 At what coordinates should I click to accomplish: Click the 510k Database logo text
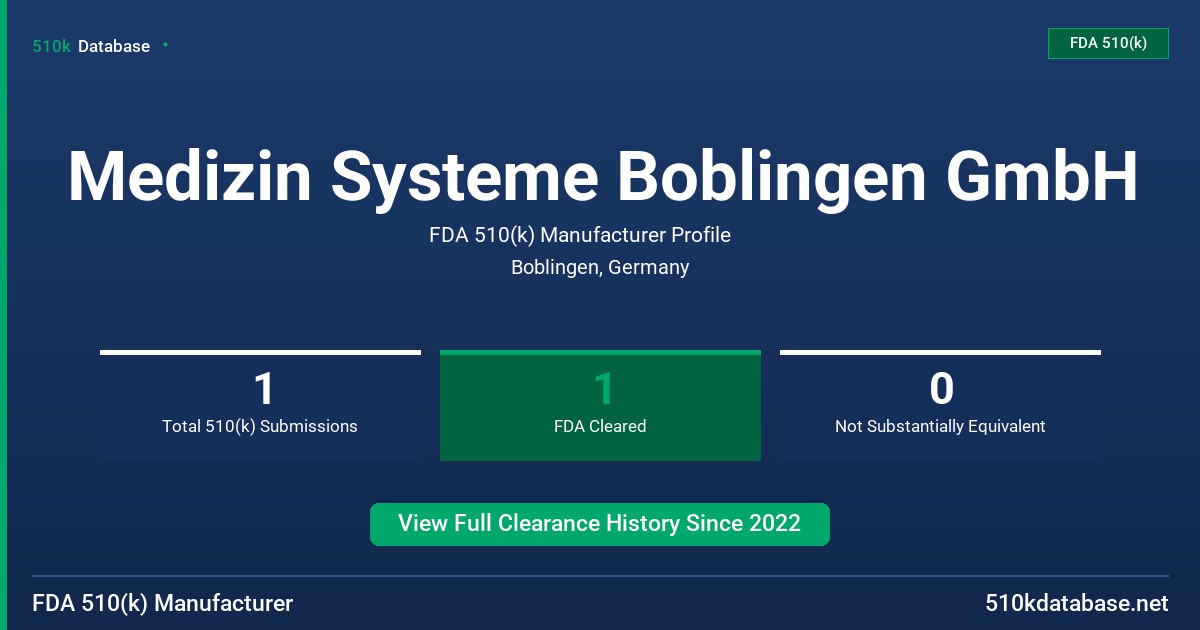pyautogui.click(x=91, y=46)
